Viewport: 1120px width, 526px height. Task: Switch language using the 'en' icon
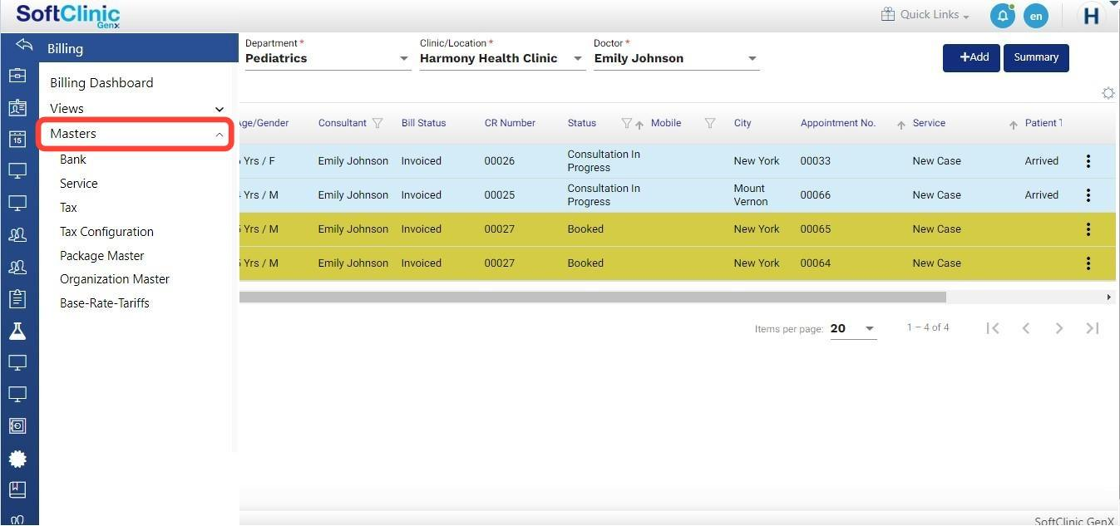tap(1036, 16)
